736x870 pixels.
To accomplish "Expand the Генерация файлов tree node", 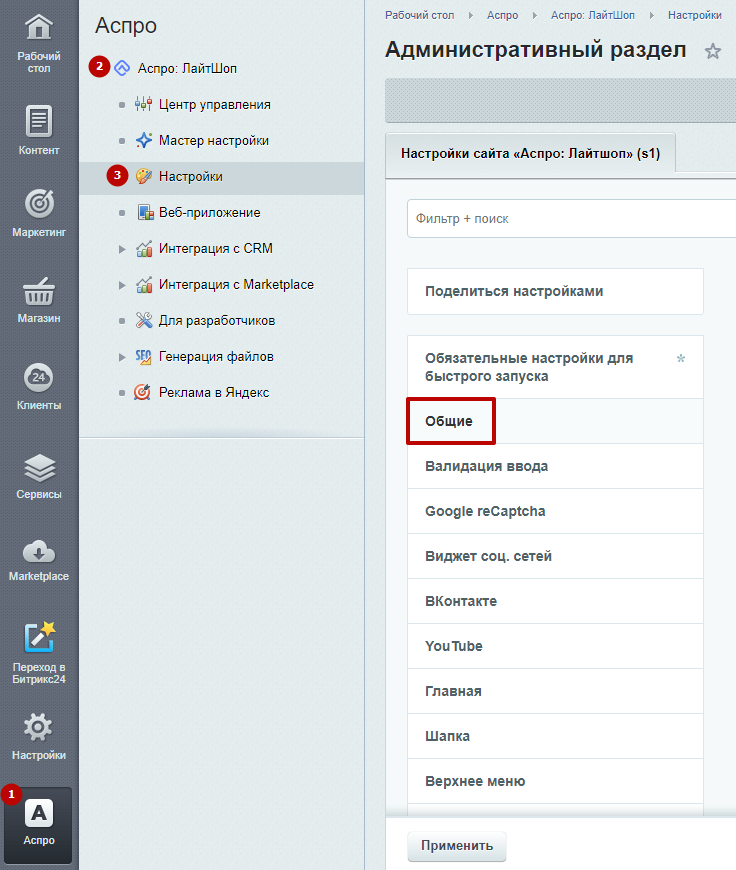I will tap(122, 357).
